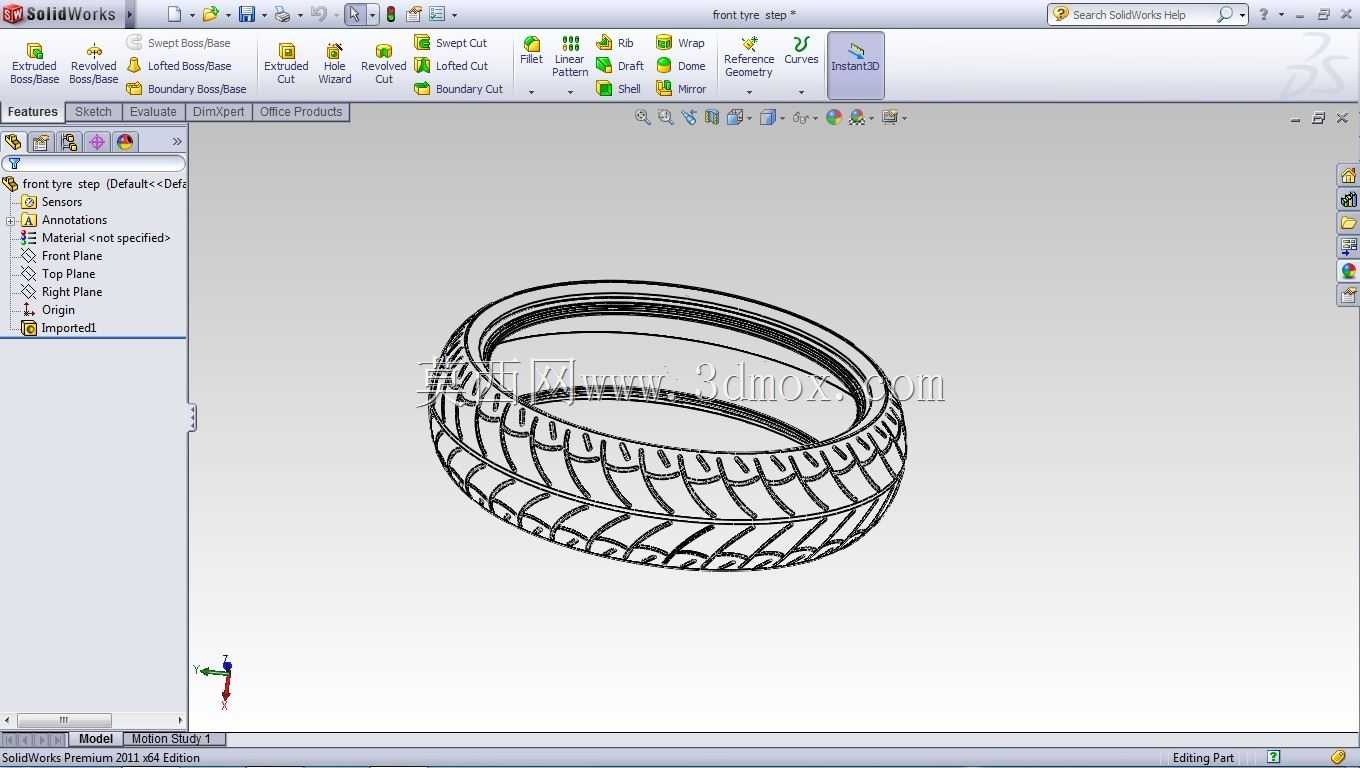Select the Sensors tree item
The image size is (1360, 768).
pyautogui.click(x=62, y=202)
